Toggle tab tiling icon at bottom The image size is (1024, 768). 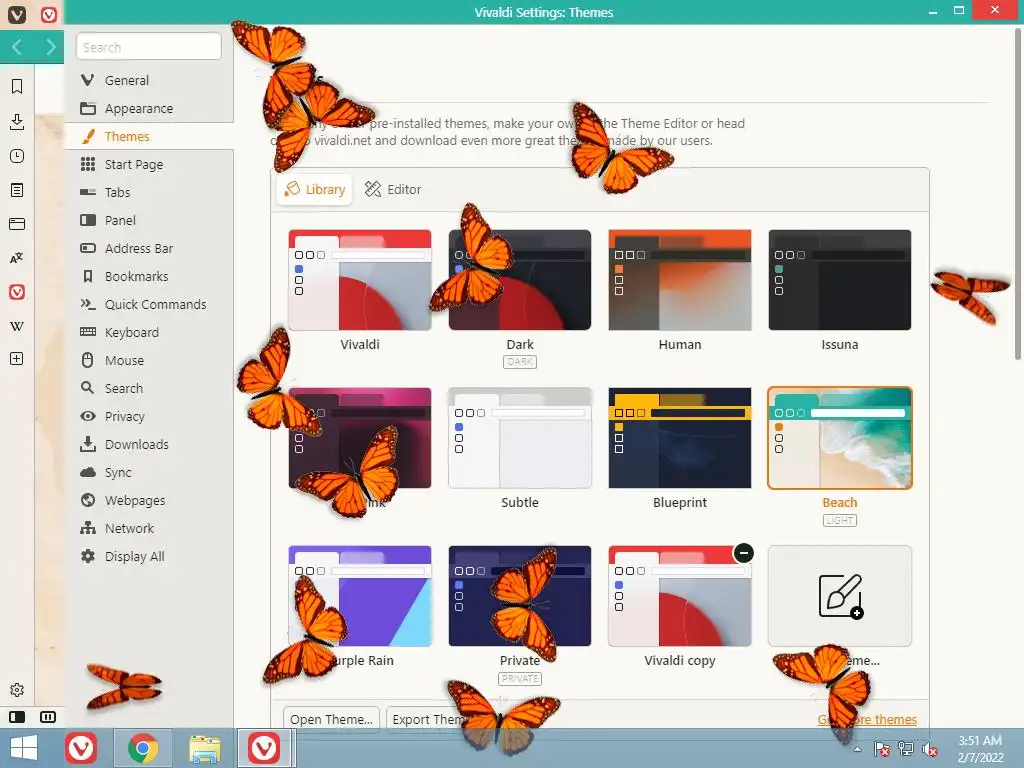tap(48, 717)
